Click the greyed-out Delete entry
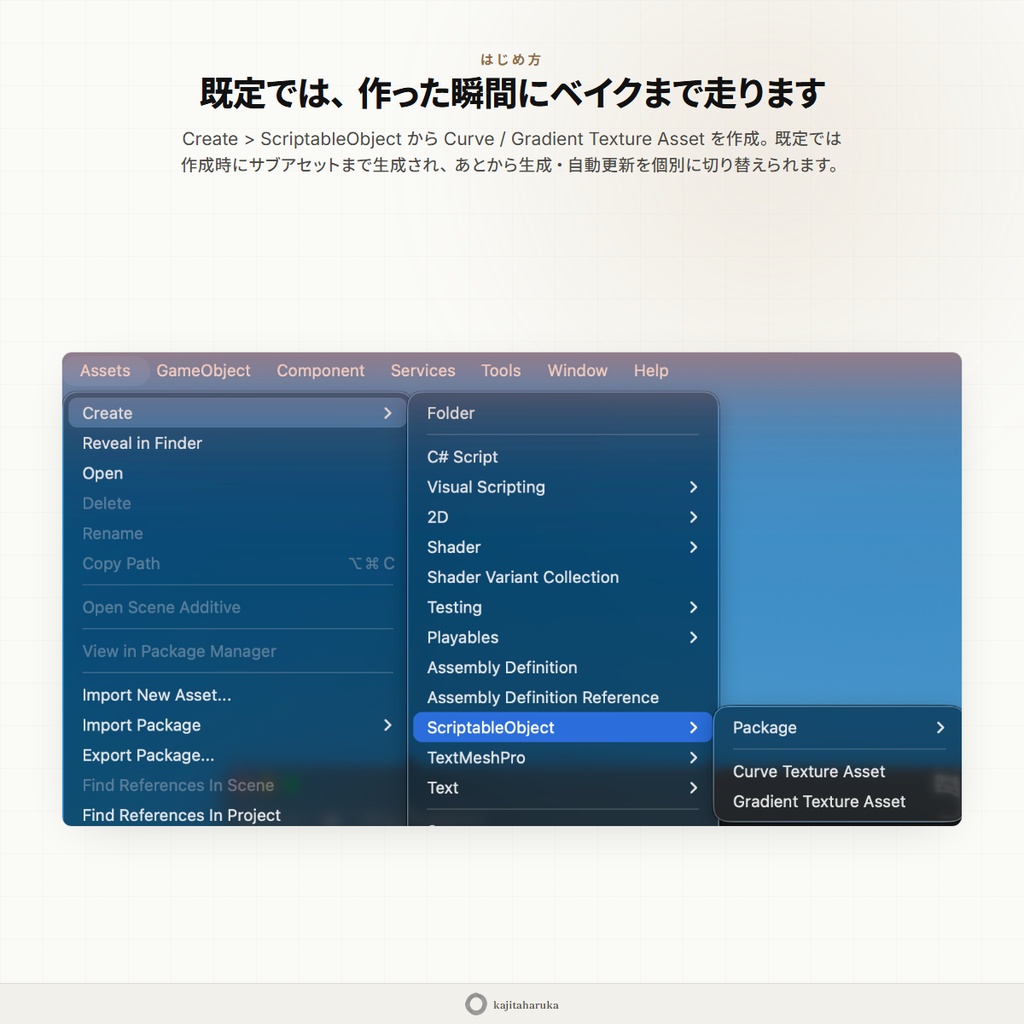This screenshot has width=1024, height=1024. point(238,504)
